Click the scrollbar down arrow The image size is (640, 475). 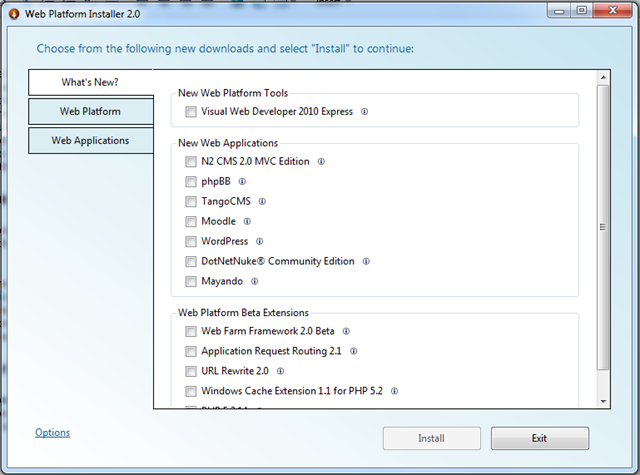pos(603,402)
